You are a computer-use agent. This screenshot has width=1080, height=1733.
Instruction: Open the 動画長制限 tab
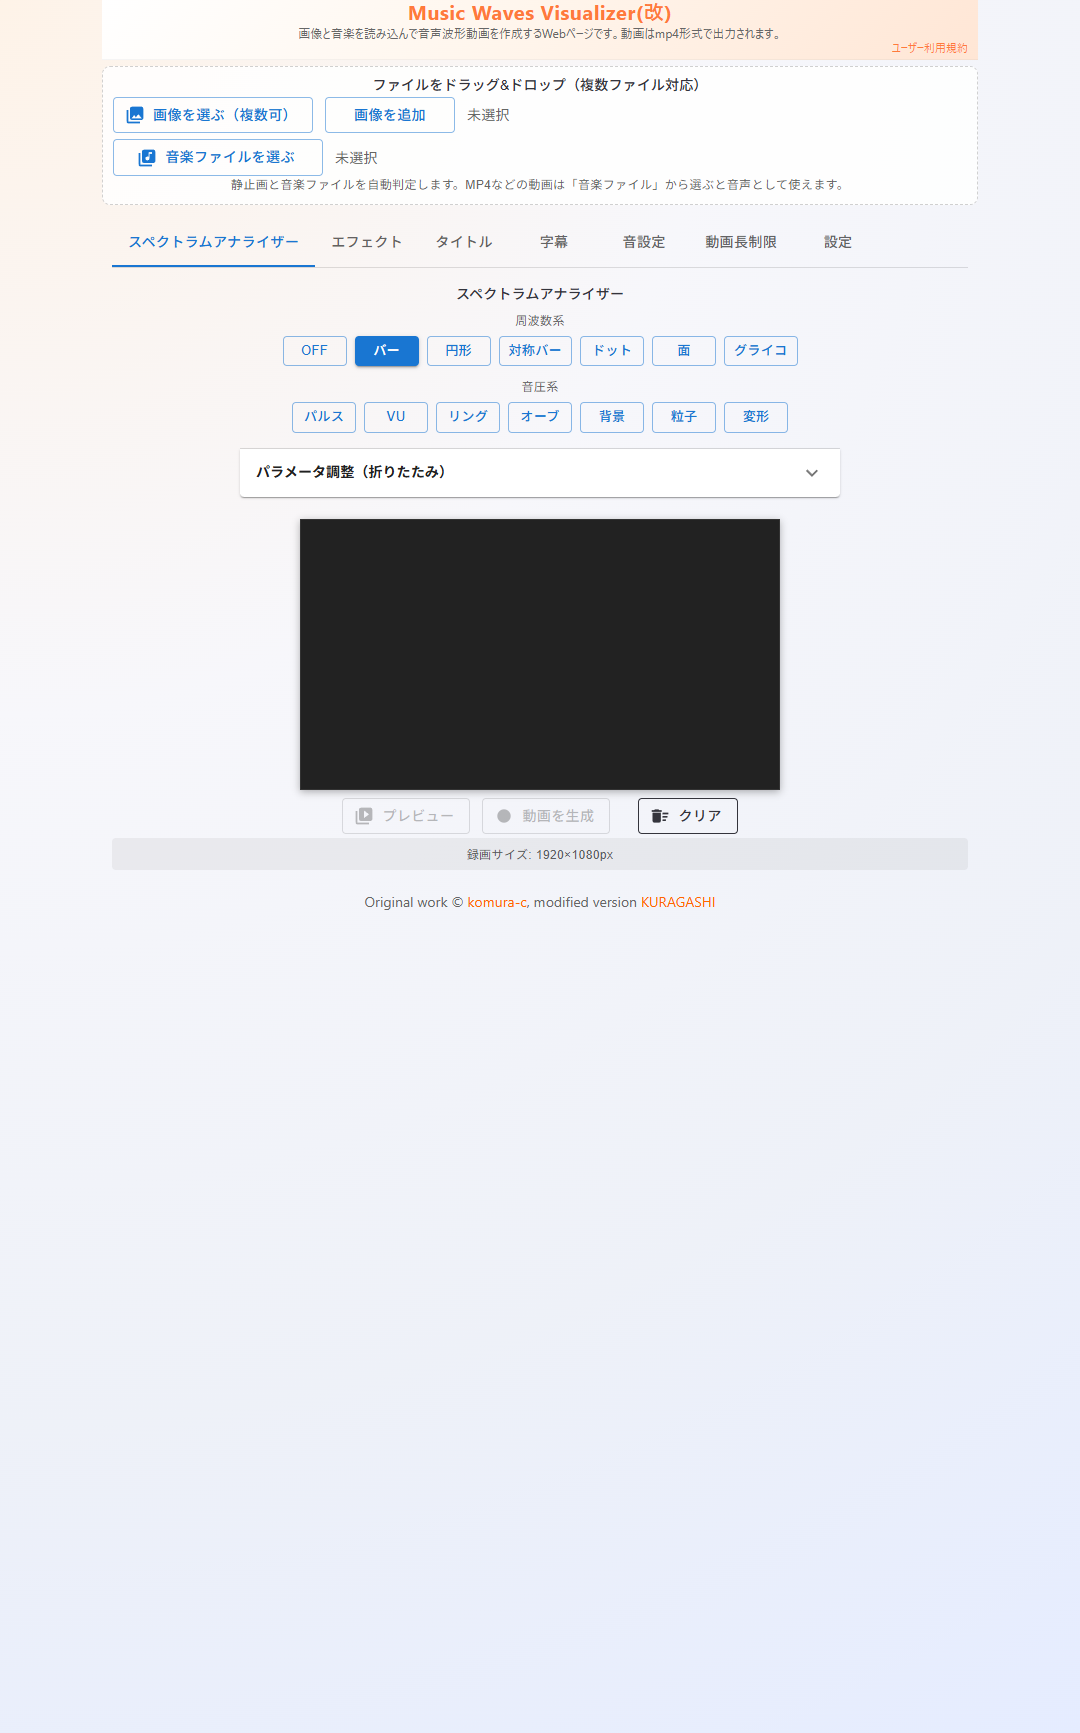tap(740, 242)
